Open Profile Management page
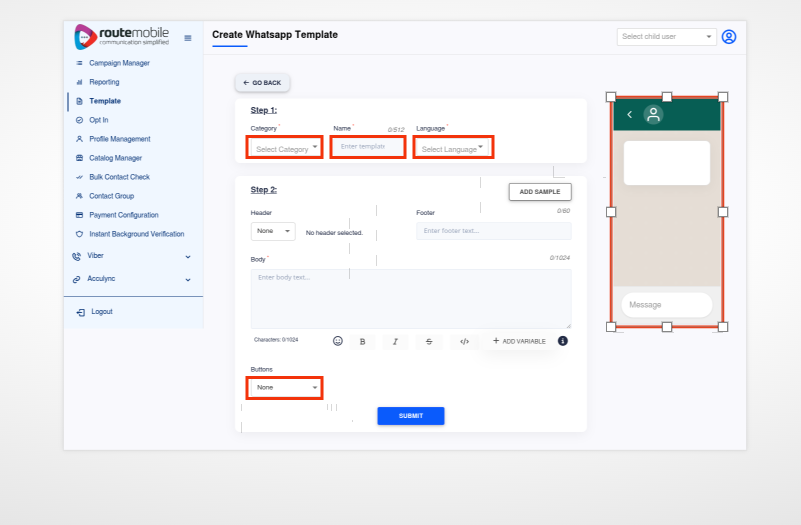The height and width of the screenshot is (525, 801). click(120, 139)
